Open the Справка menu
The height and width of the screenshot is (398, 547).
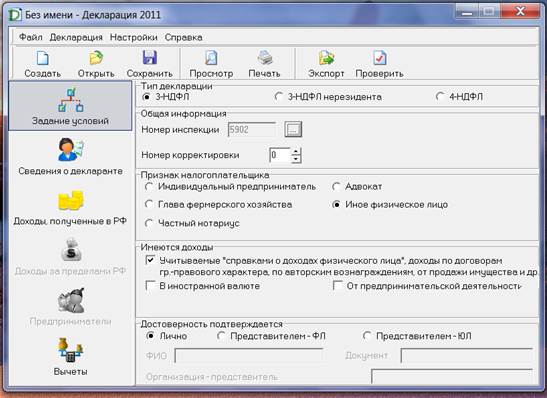183,37
